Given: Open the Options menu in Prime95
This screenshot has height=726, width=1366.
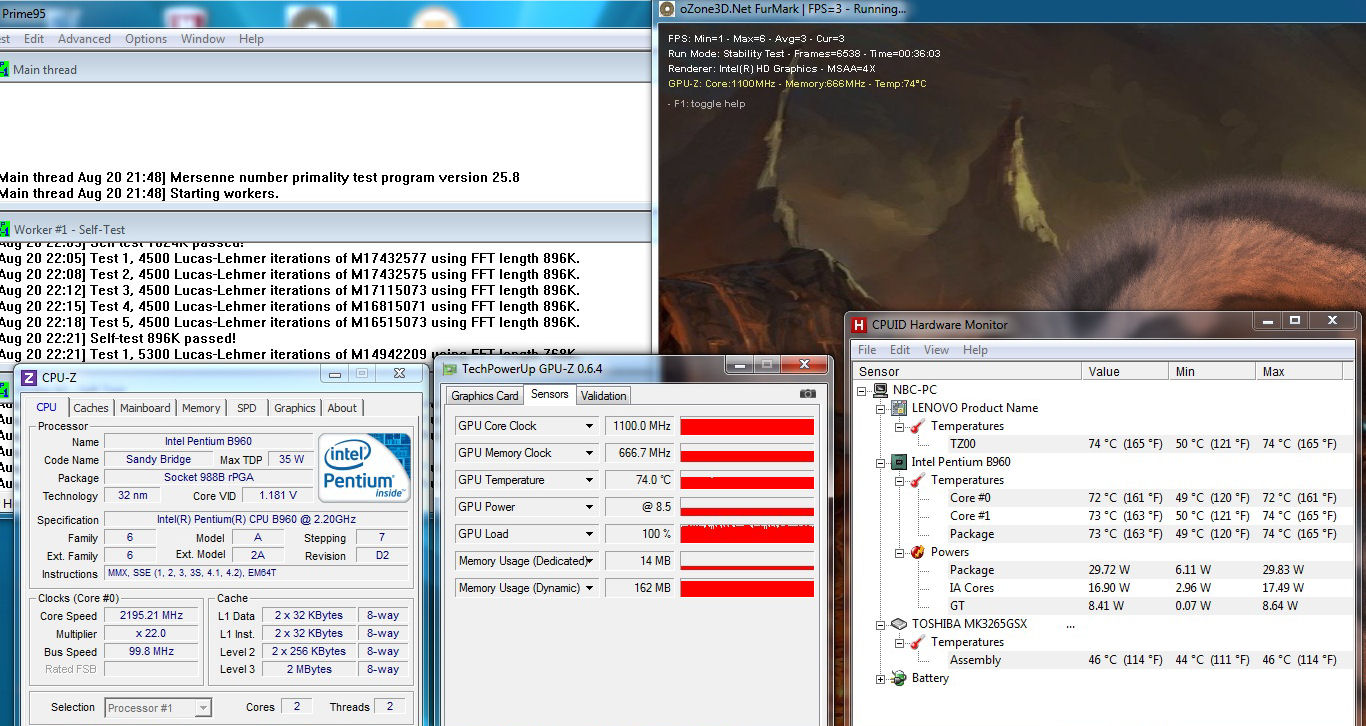Looking at the screenshot, I should [146, 39].
